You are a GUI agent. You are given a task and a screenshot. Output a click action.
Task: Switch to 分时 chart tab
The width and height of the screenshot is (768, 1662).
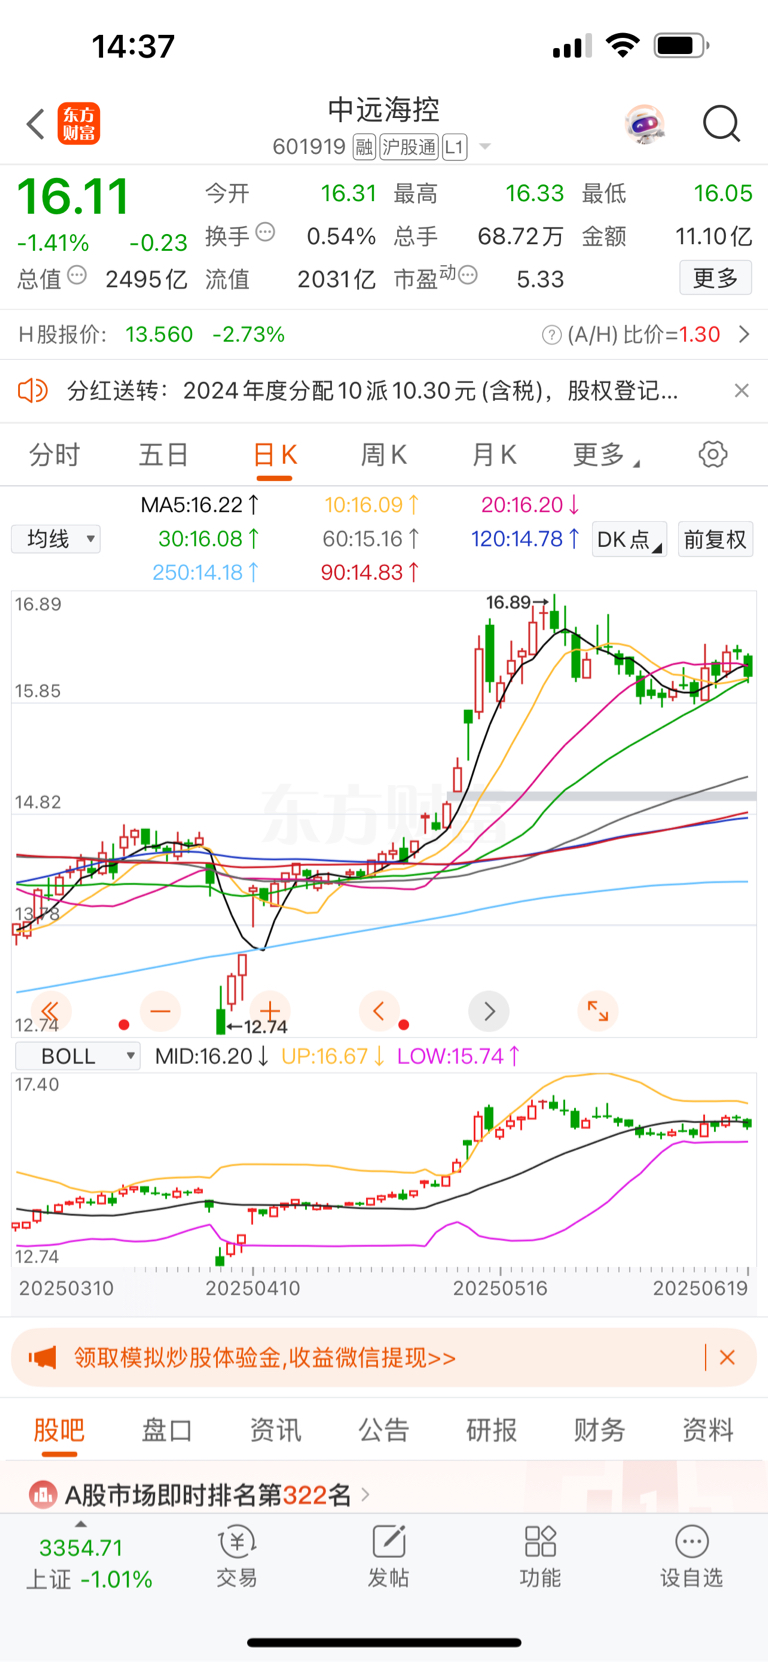coord(54,455)
